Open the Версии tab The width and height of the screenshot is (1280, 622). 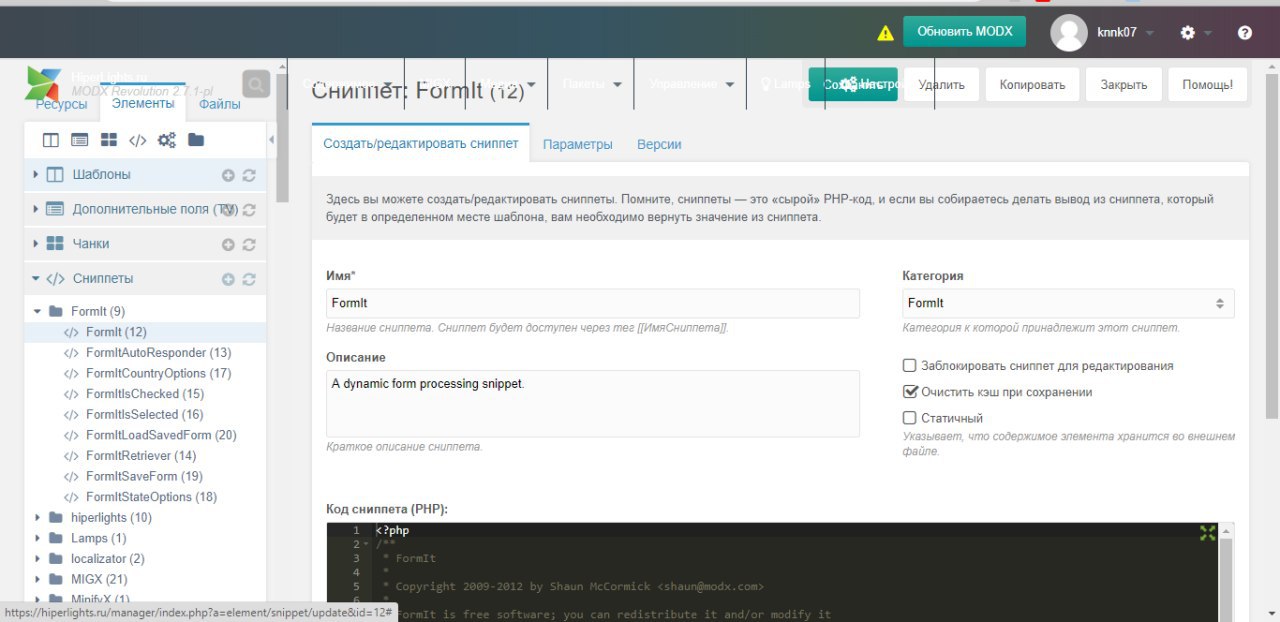click(x=659, y=145)
